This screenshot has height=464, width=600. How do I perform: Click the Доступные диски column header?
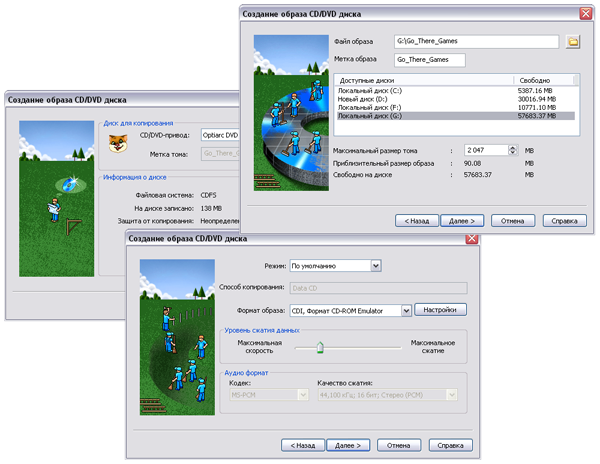(x=424, y=80)
